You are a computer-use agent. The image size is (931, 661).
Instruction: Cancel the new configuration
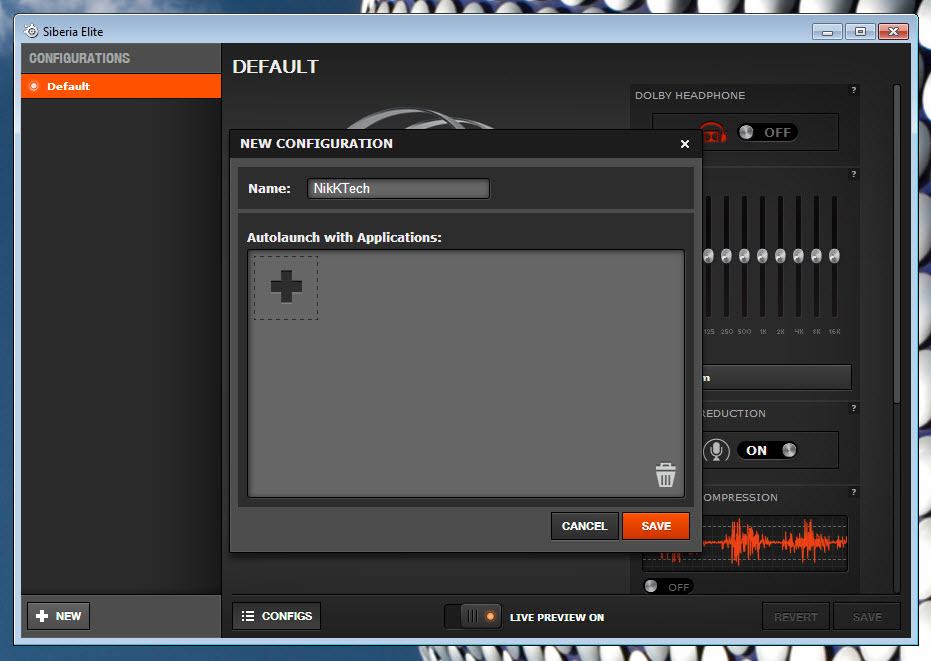[x=584, y=526]
